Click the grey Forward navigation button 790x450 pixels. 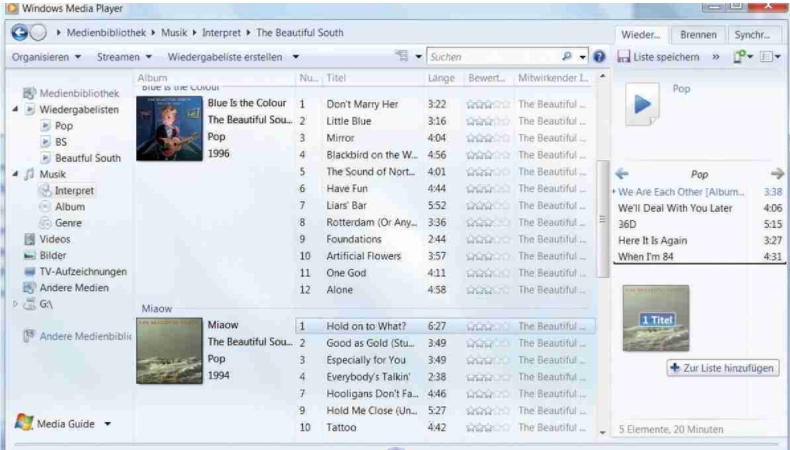click(x=38, y=33)
